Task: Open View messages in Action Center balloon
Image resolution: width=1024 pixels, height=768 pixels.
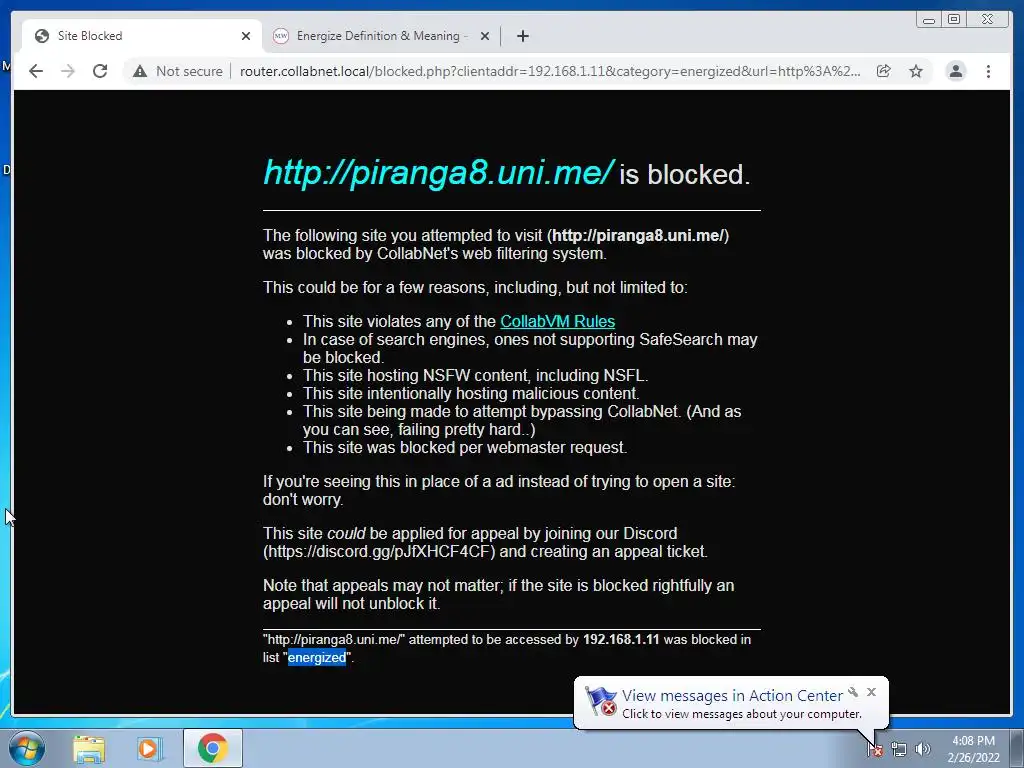Action: coord(732,696)
